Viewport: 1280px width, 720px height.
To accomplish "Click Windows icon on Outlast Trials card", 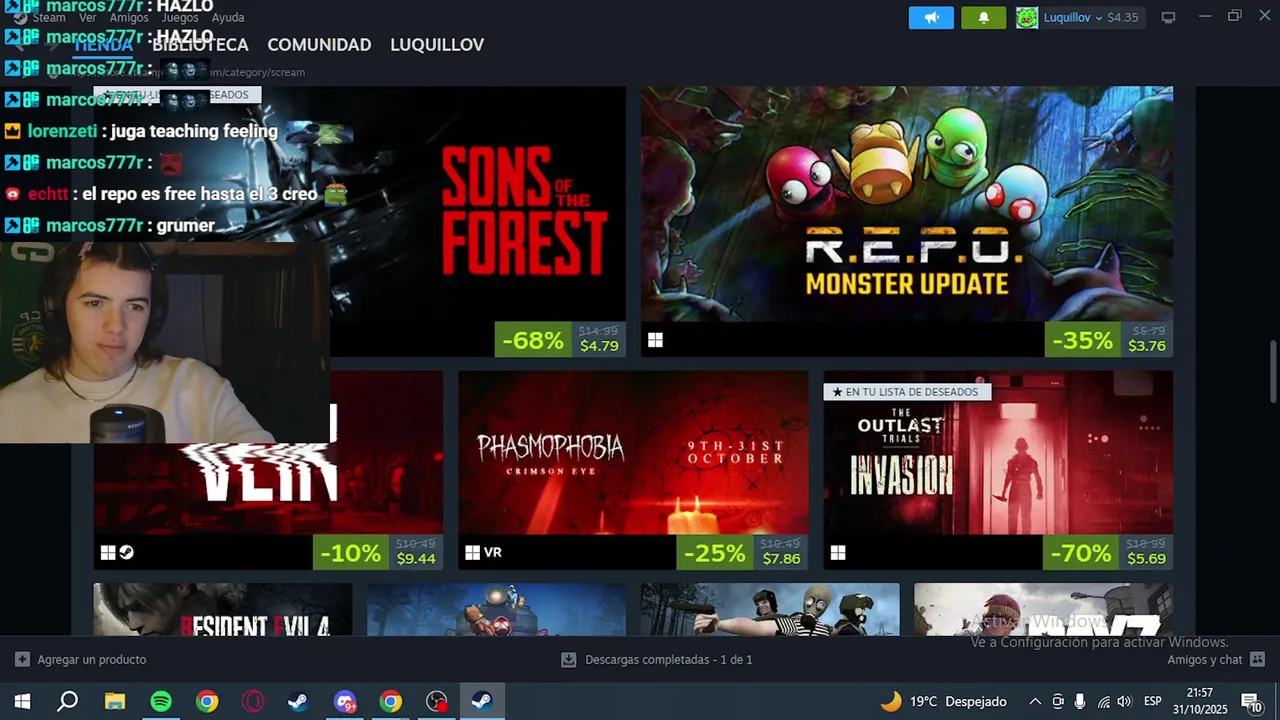I will click(x=838, y=552).
